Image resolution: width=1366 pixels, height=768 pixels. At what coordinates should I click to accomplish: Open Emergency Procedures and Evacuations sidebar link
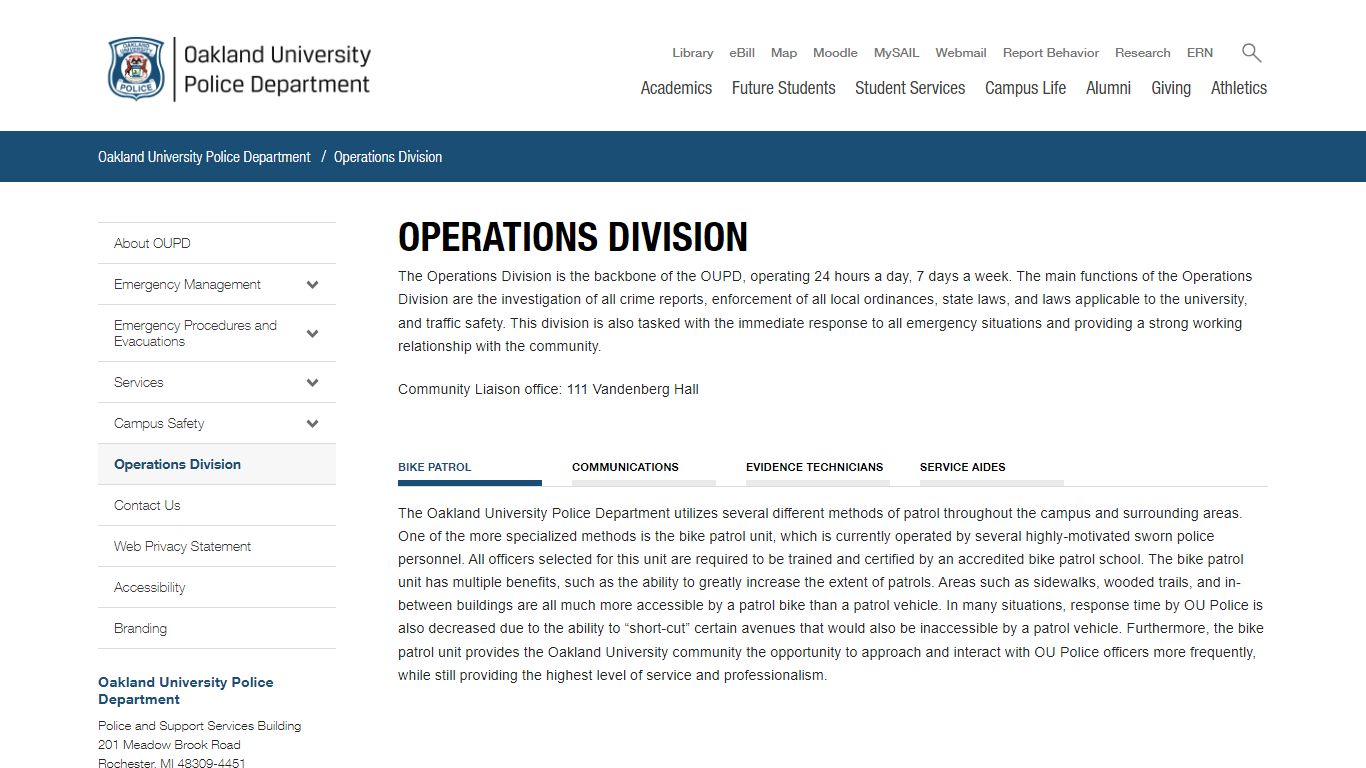[195, 333]
